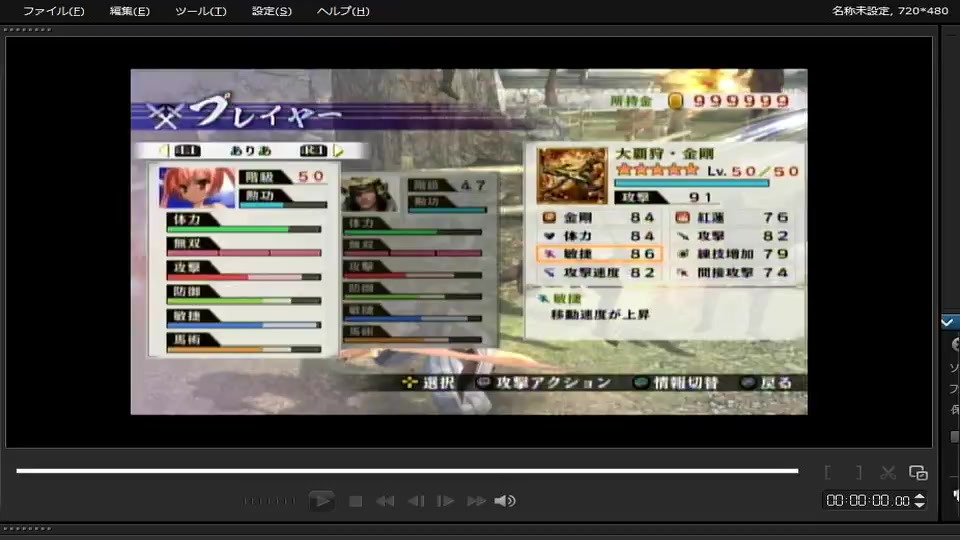
Task: Stop playback with the square Stop button
Action: (355, 501)
